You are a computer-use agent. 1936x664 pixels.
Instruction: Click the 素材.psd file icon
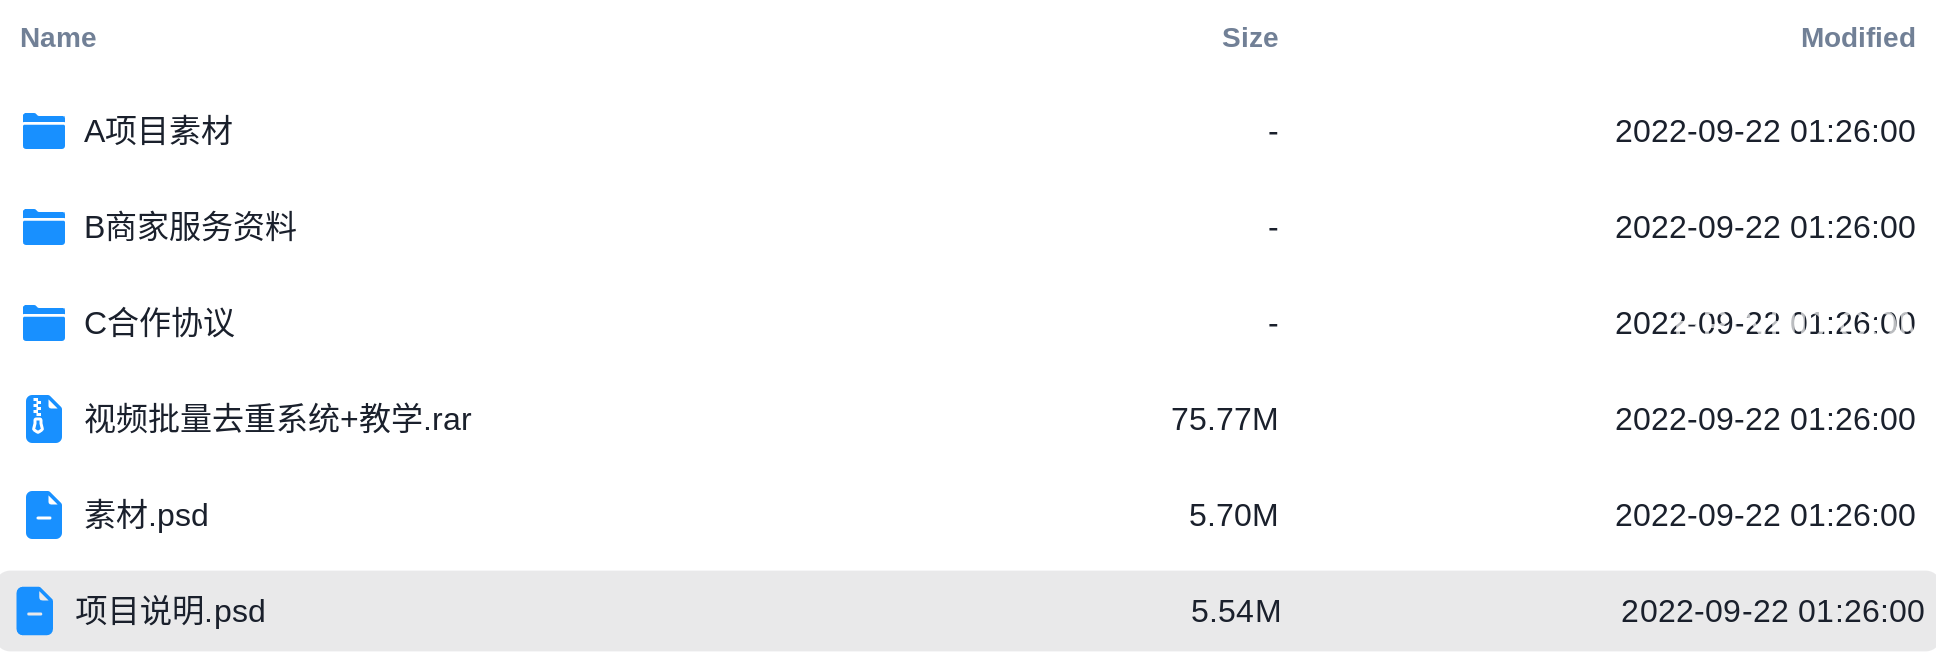click(x=44, y=515)
